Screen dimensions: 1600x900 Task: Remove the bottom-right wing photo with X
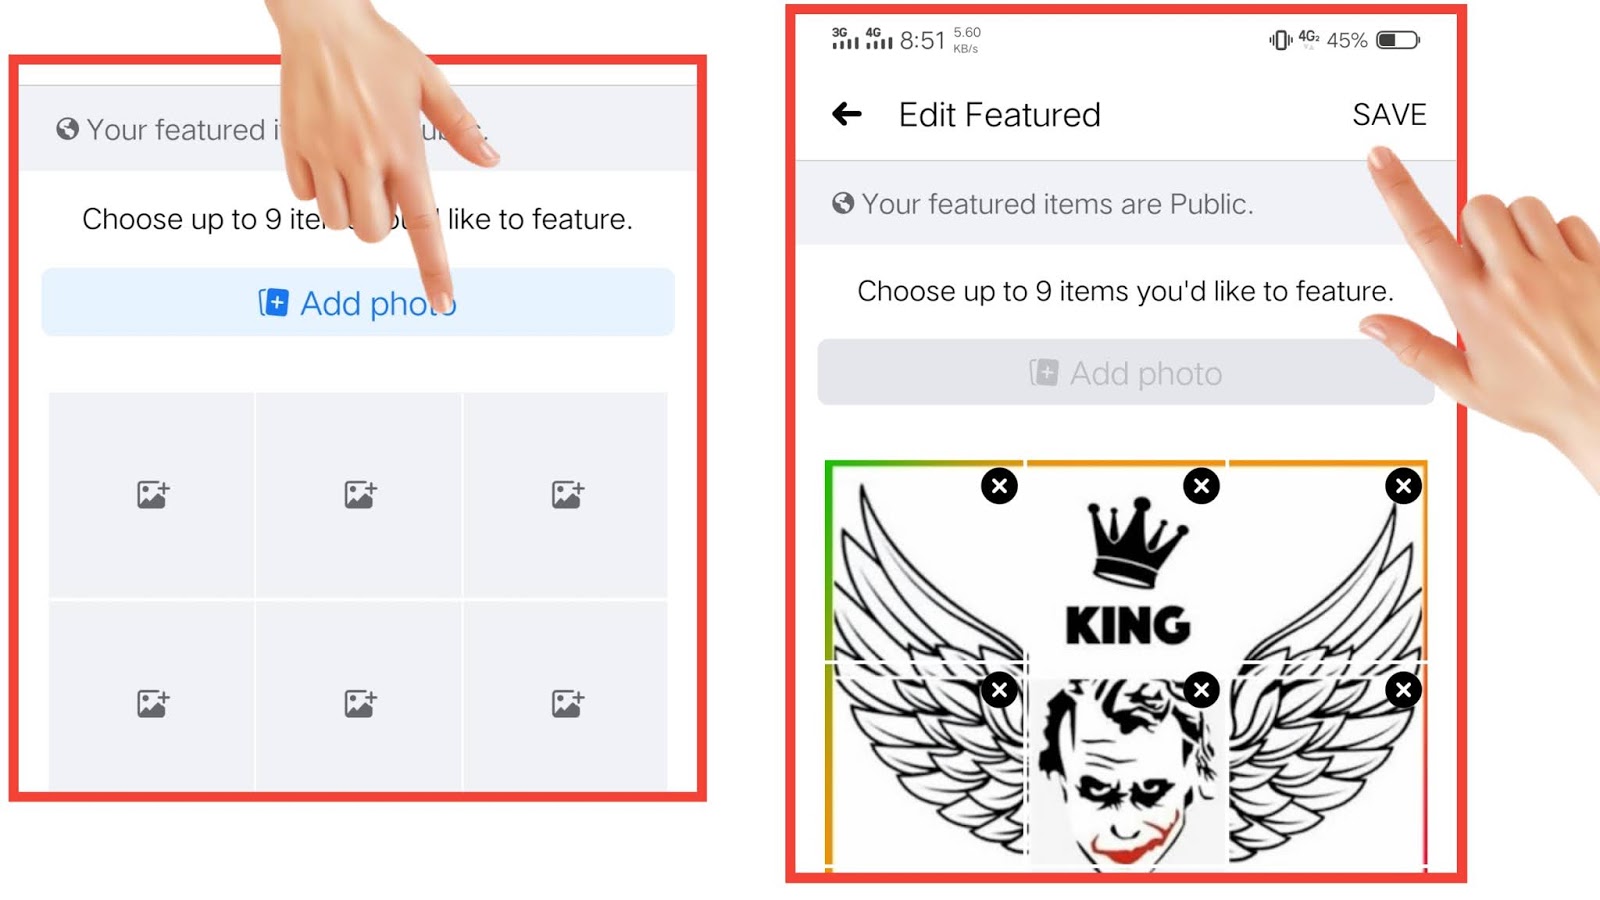[1404, 690]
